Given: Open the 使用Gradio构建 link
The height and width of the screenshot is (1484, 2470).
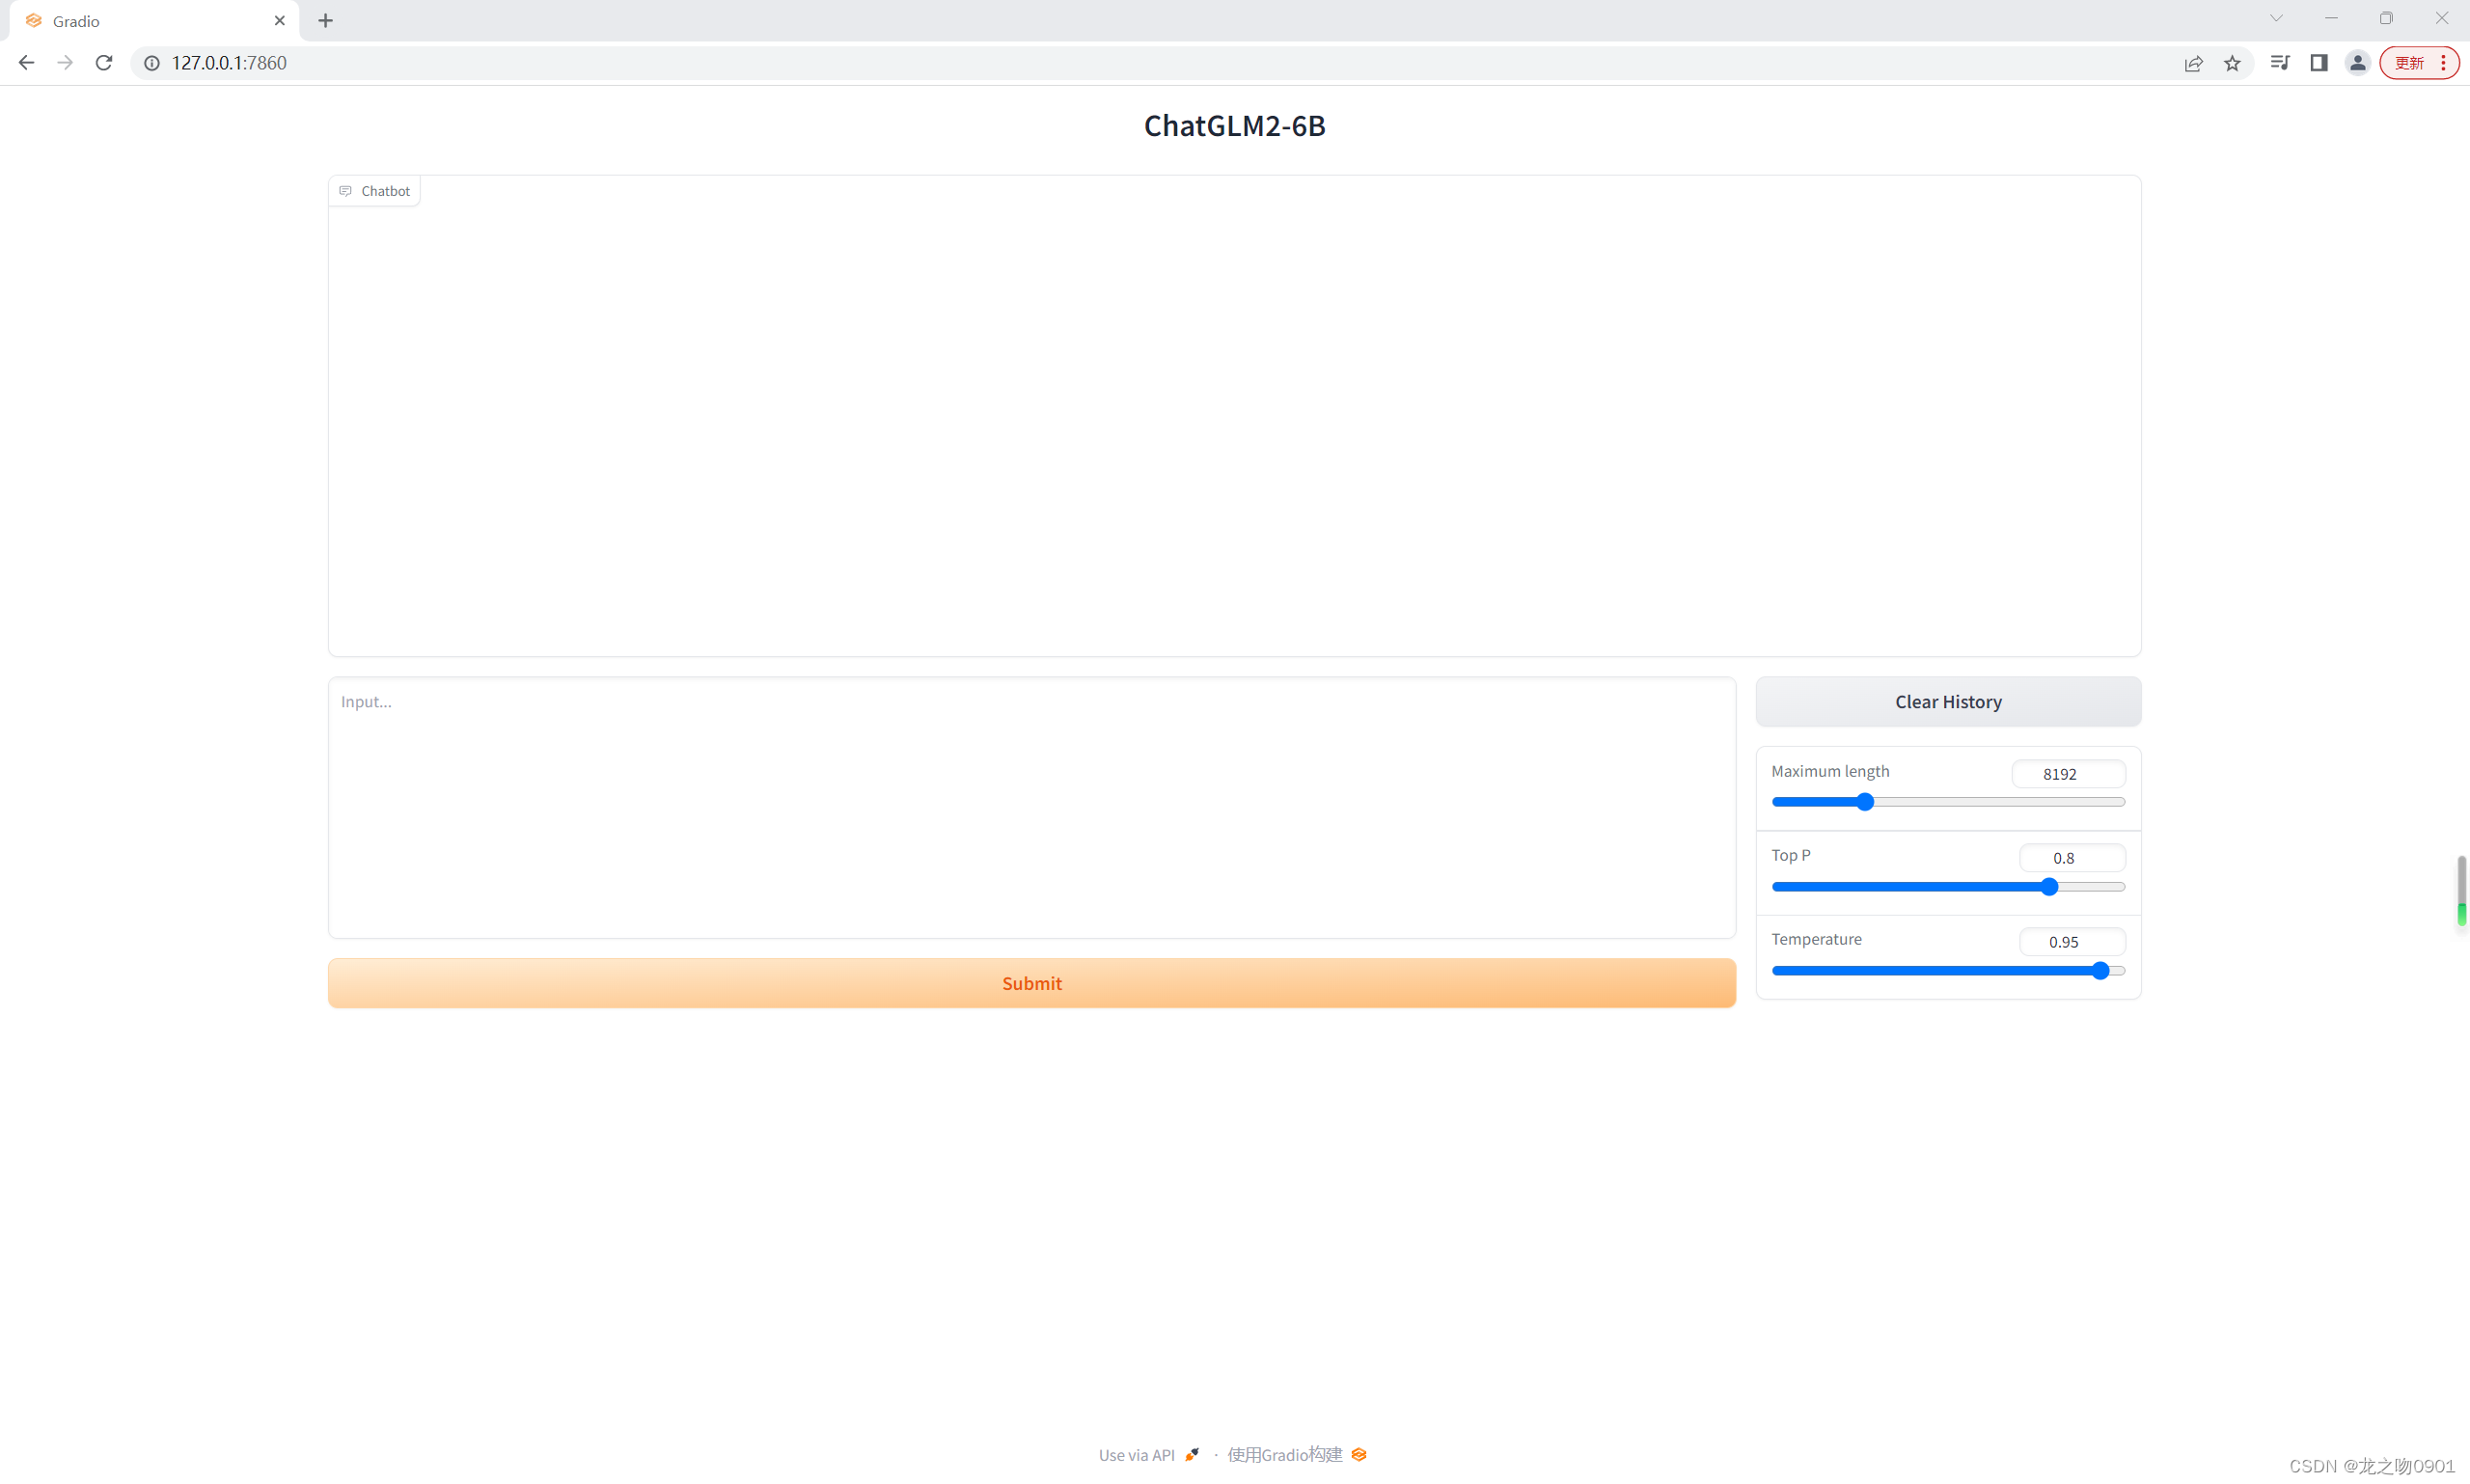Looking at the screenshot, I should click(1296, 1455).
